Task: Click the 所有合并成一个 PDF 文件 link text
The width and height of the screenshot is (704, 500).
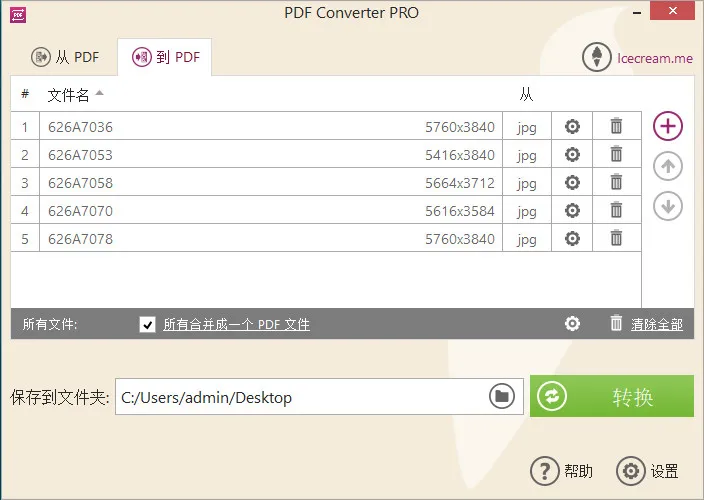Action: (x=236, y=324)
